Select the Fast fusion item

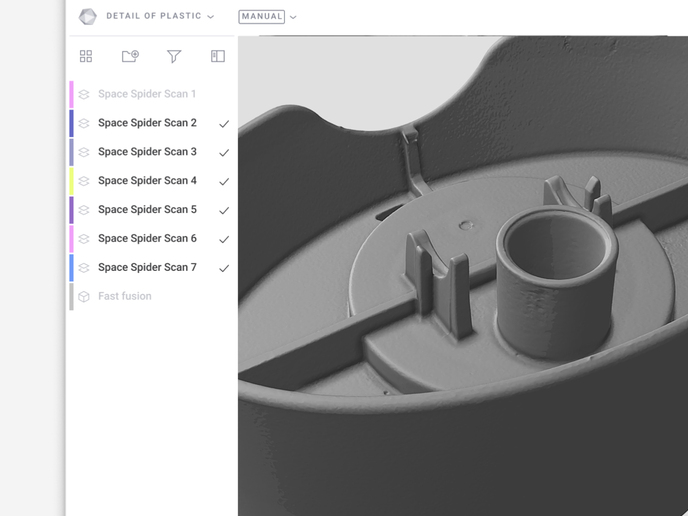coord(125,297)
